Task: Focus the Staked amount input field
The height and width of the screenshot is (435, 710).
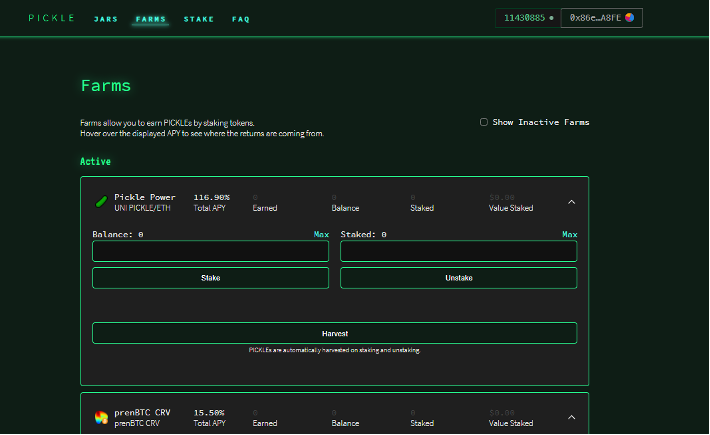Action: [x=459, y=251]
